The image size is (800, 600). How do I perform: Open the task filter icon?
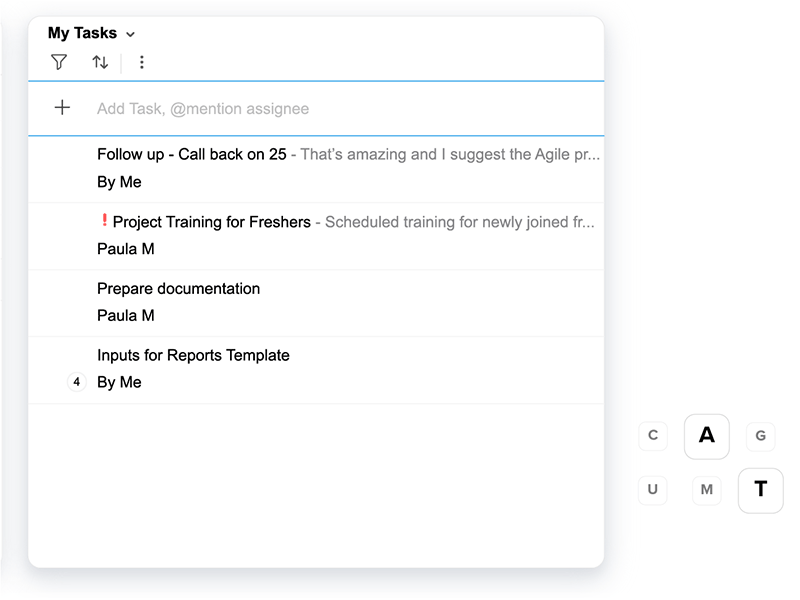coord(59,62)
